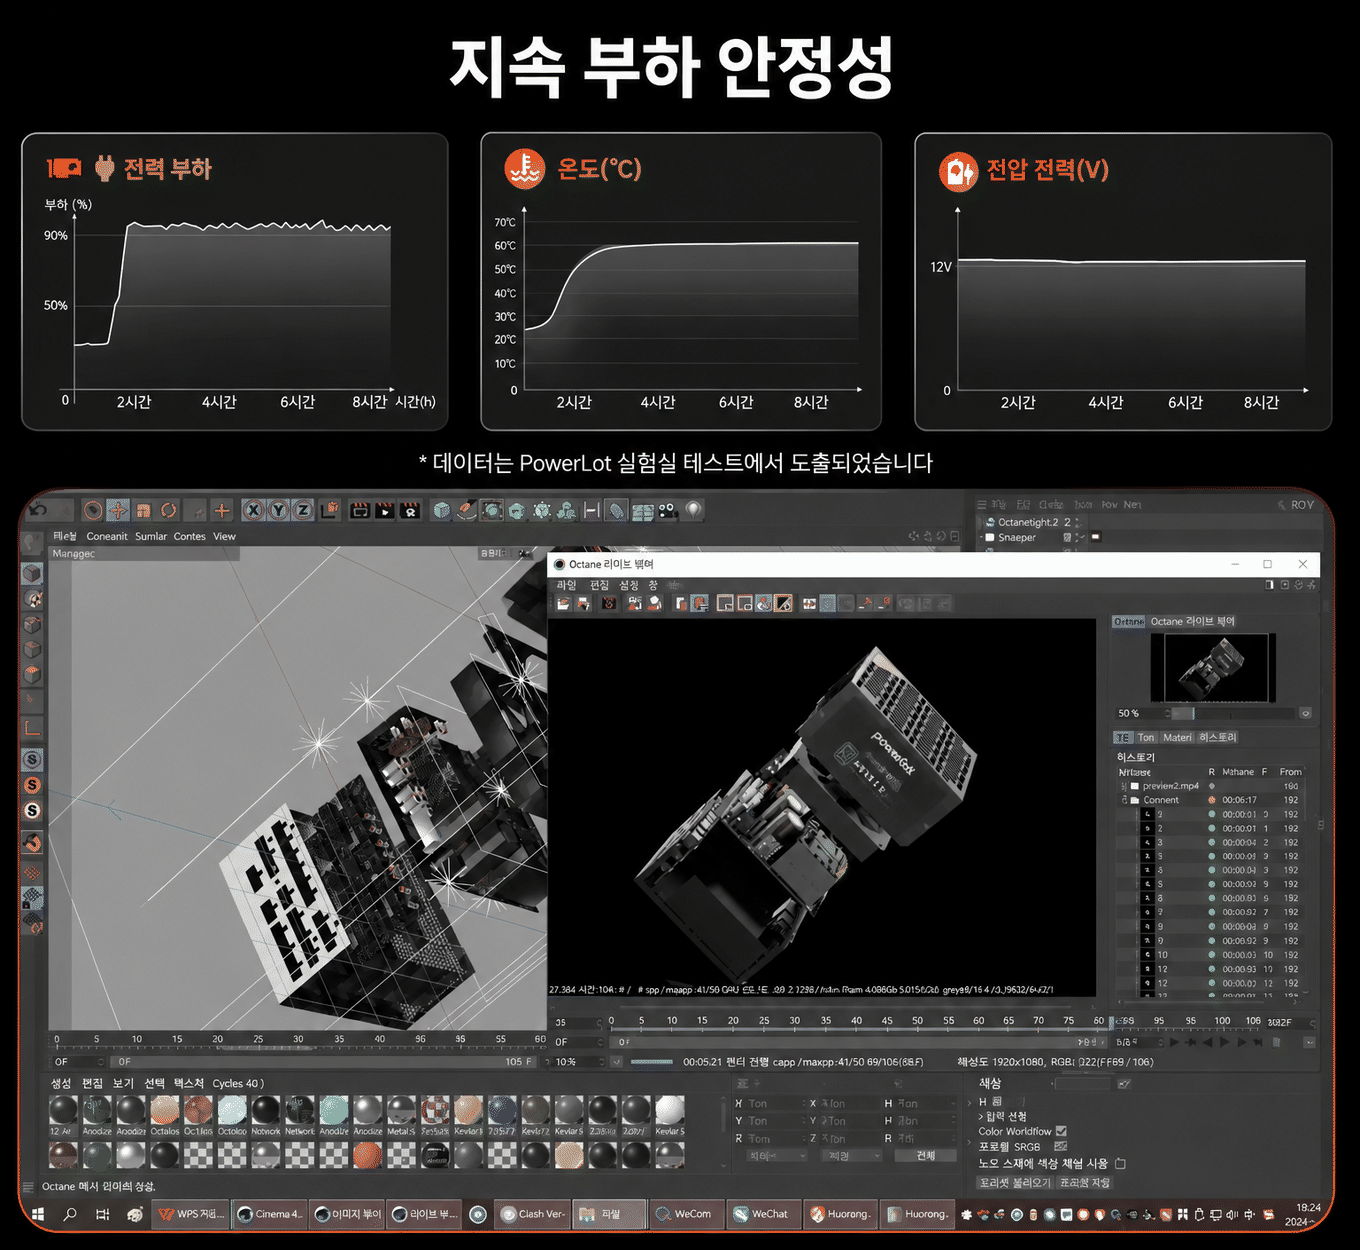This screenshot has width=1360, height=1250.
Task: Click the Octane render preview thumbnail
Action: (x=1212, y=667)
